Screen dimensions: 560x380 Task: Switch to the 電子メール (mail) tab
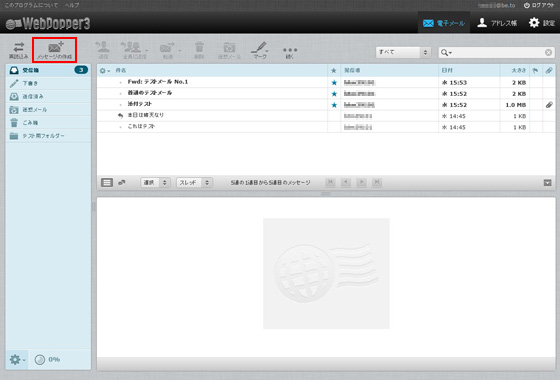(444, 23)
